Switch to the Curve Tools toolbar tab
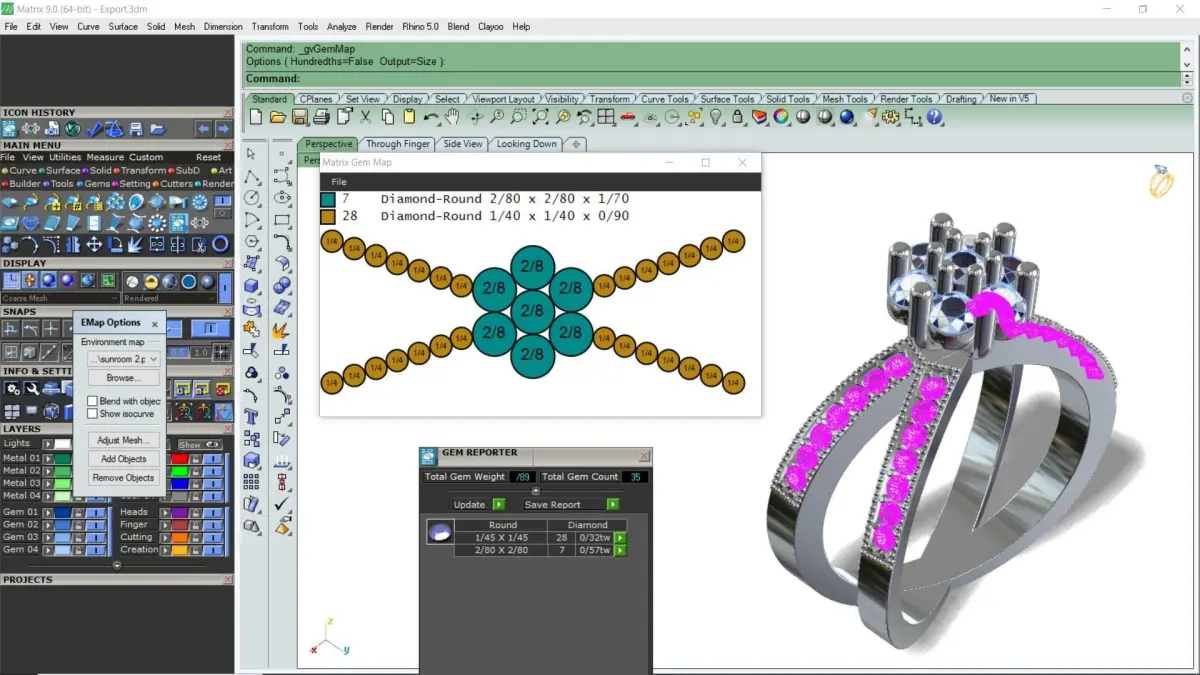 [x=665, y=99]
